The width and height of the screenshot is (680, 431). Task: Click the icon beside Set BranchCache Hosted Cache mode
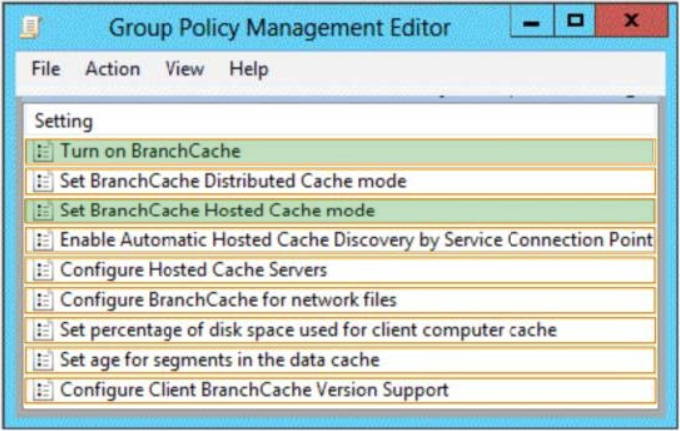tap(43, 211)
